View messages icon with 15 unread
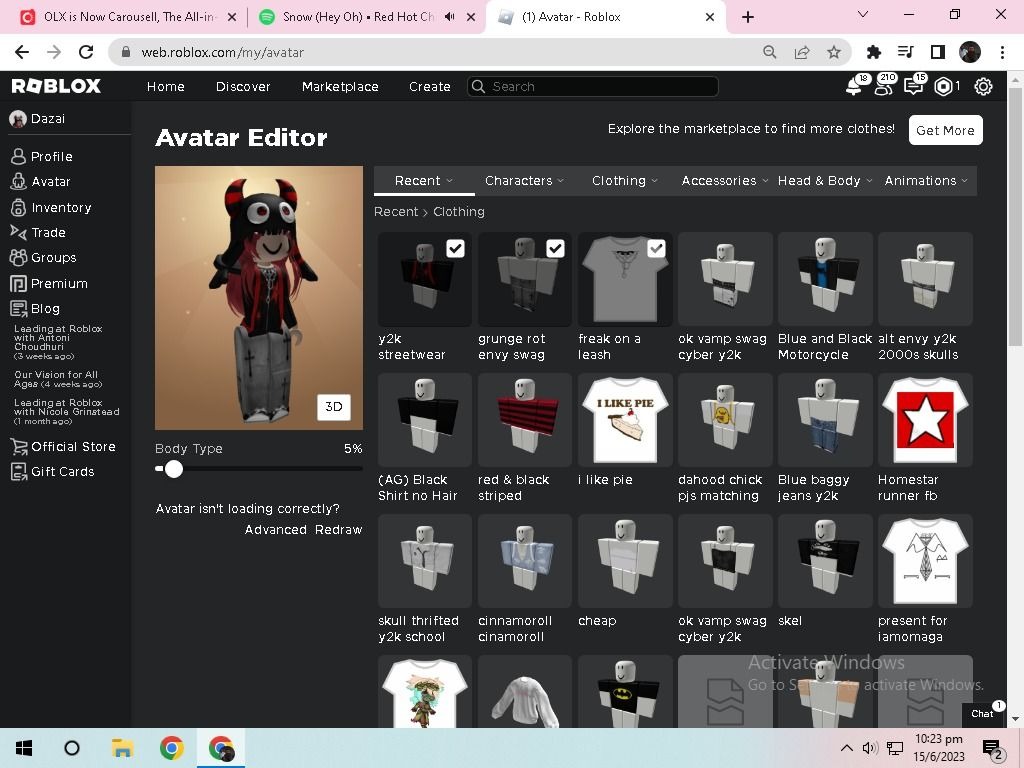 913,87
